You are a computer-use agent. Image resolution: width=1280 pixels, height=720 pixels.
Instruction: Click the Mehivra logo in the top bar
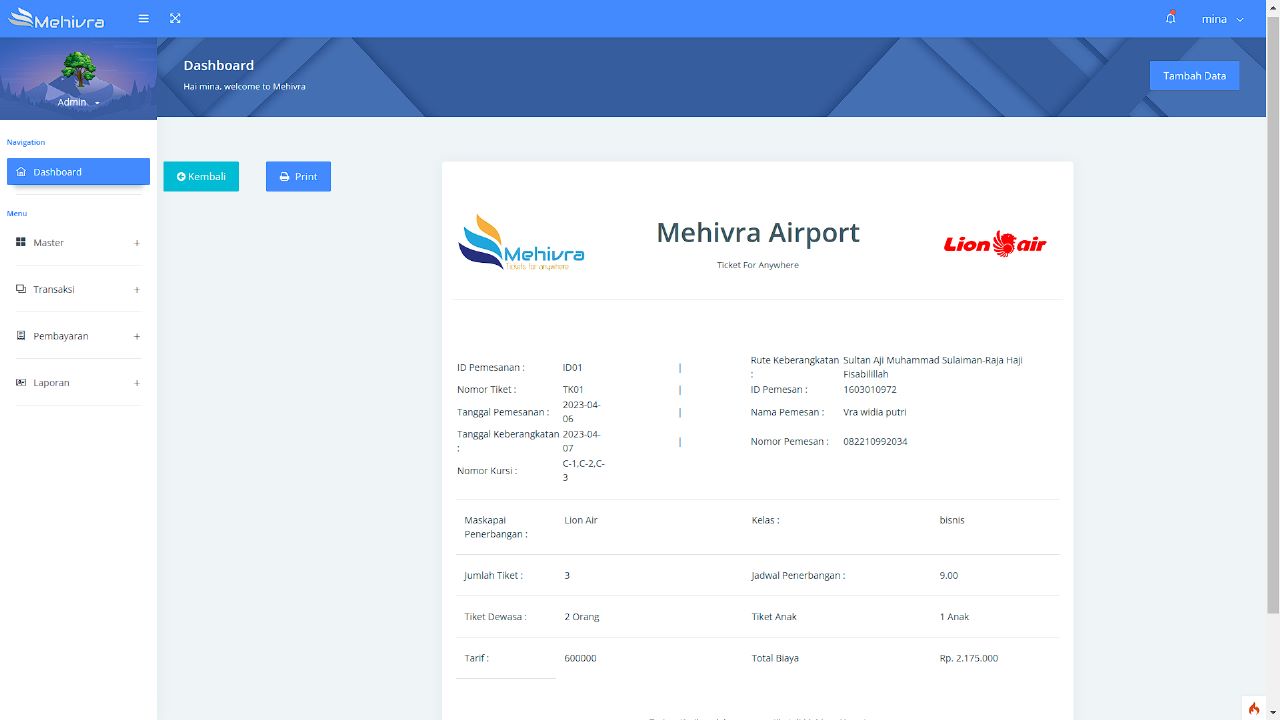57,18
